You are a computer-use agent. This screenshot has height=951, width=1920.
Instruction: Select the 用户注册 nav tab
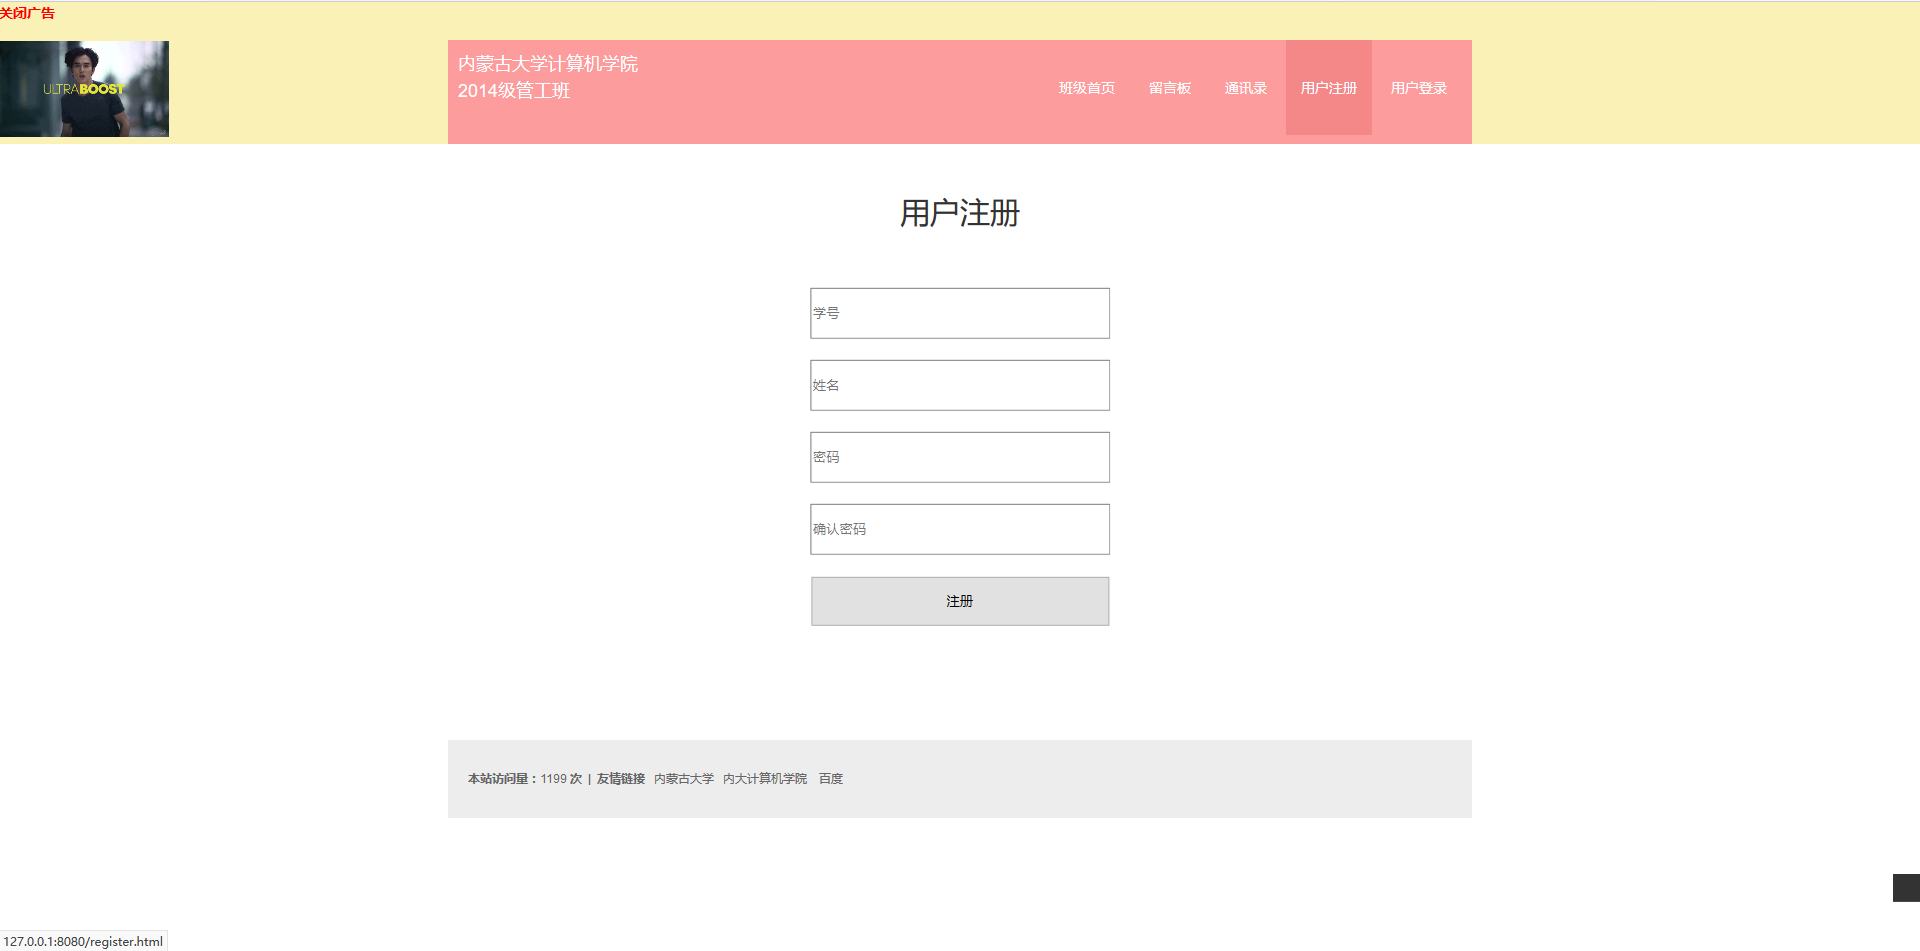[x=1329, y=88]
